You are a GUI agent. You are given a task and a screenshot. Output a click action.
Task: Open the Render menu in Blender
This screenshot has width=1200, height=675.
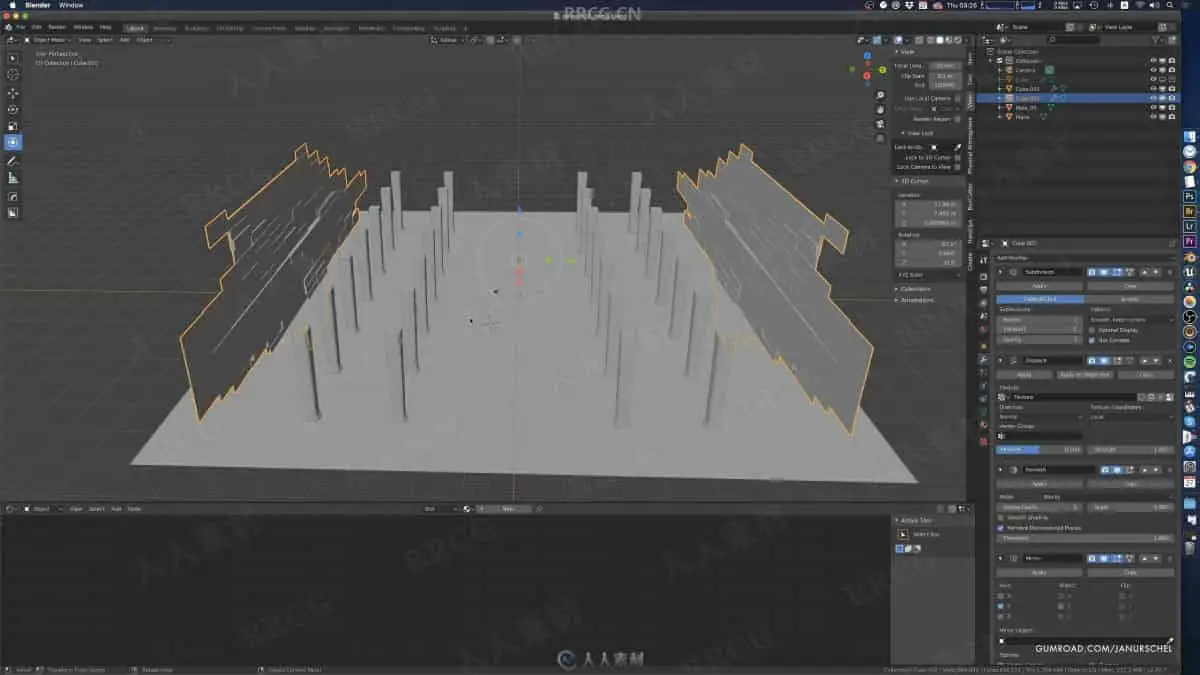point(57,27)
